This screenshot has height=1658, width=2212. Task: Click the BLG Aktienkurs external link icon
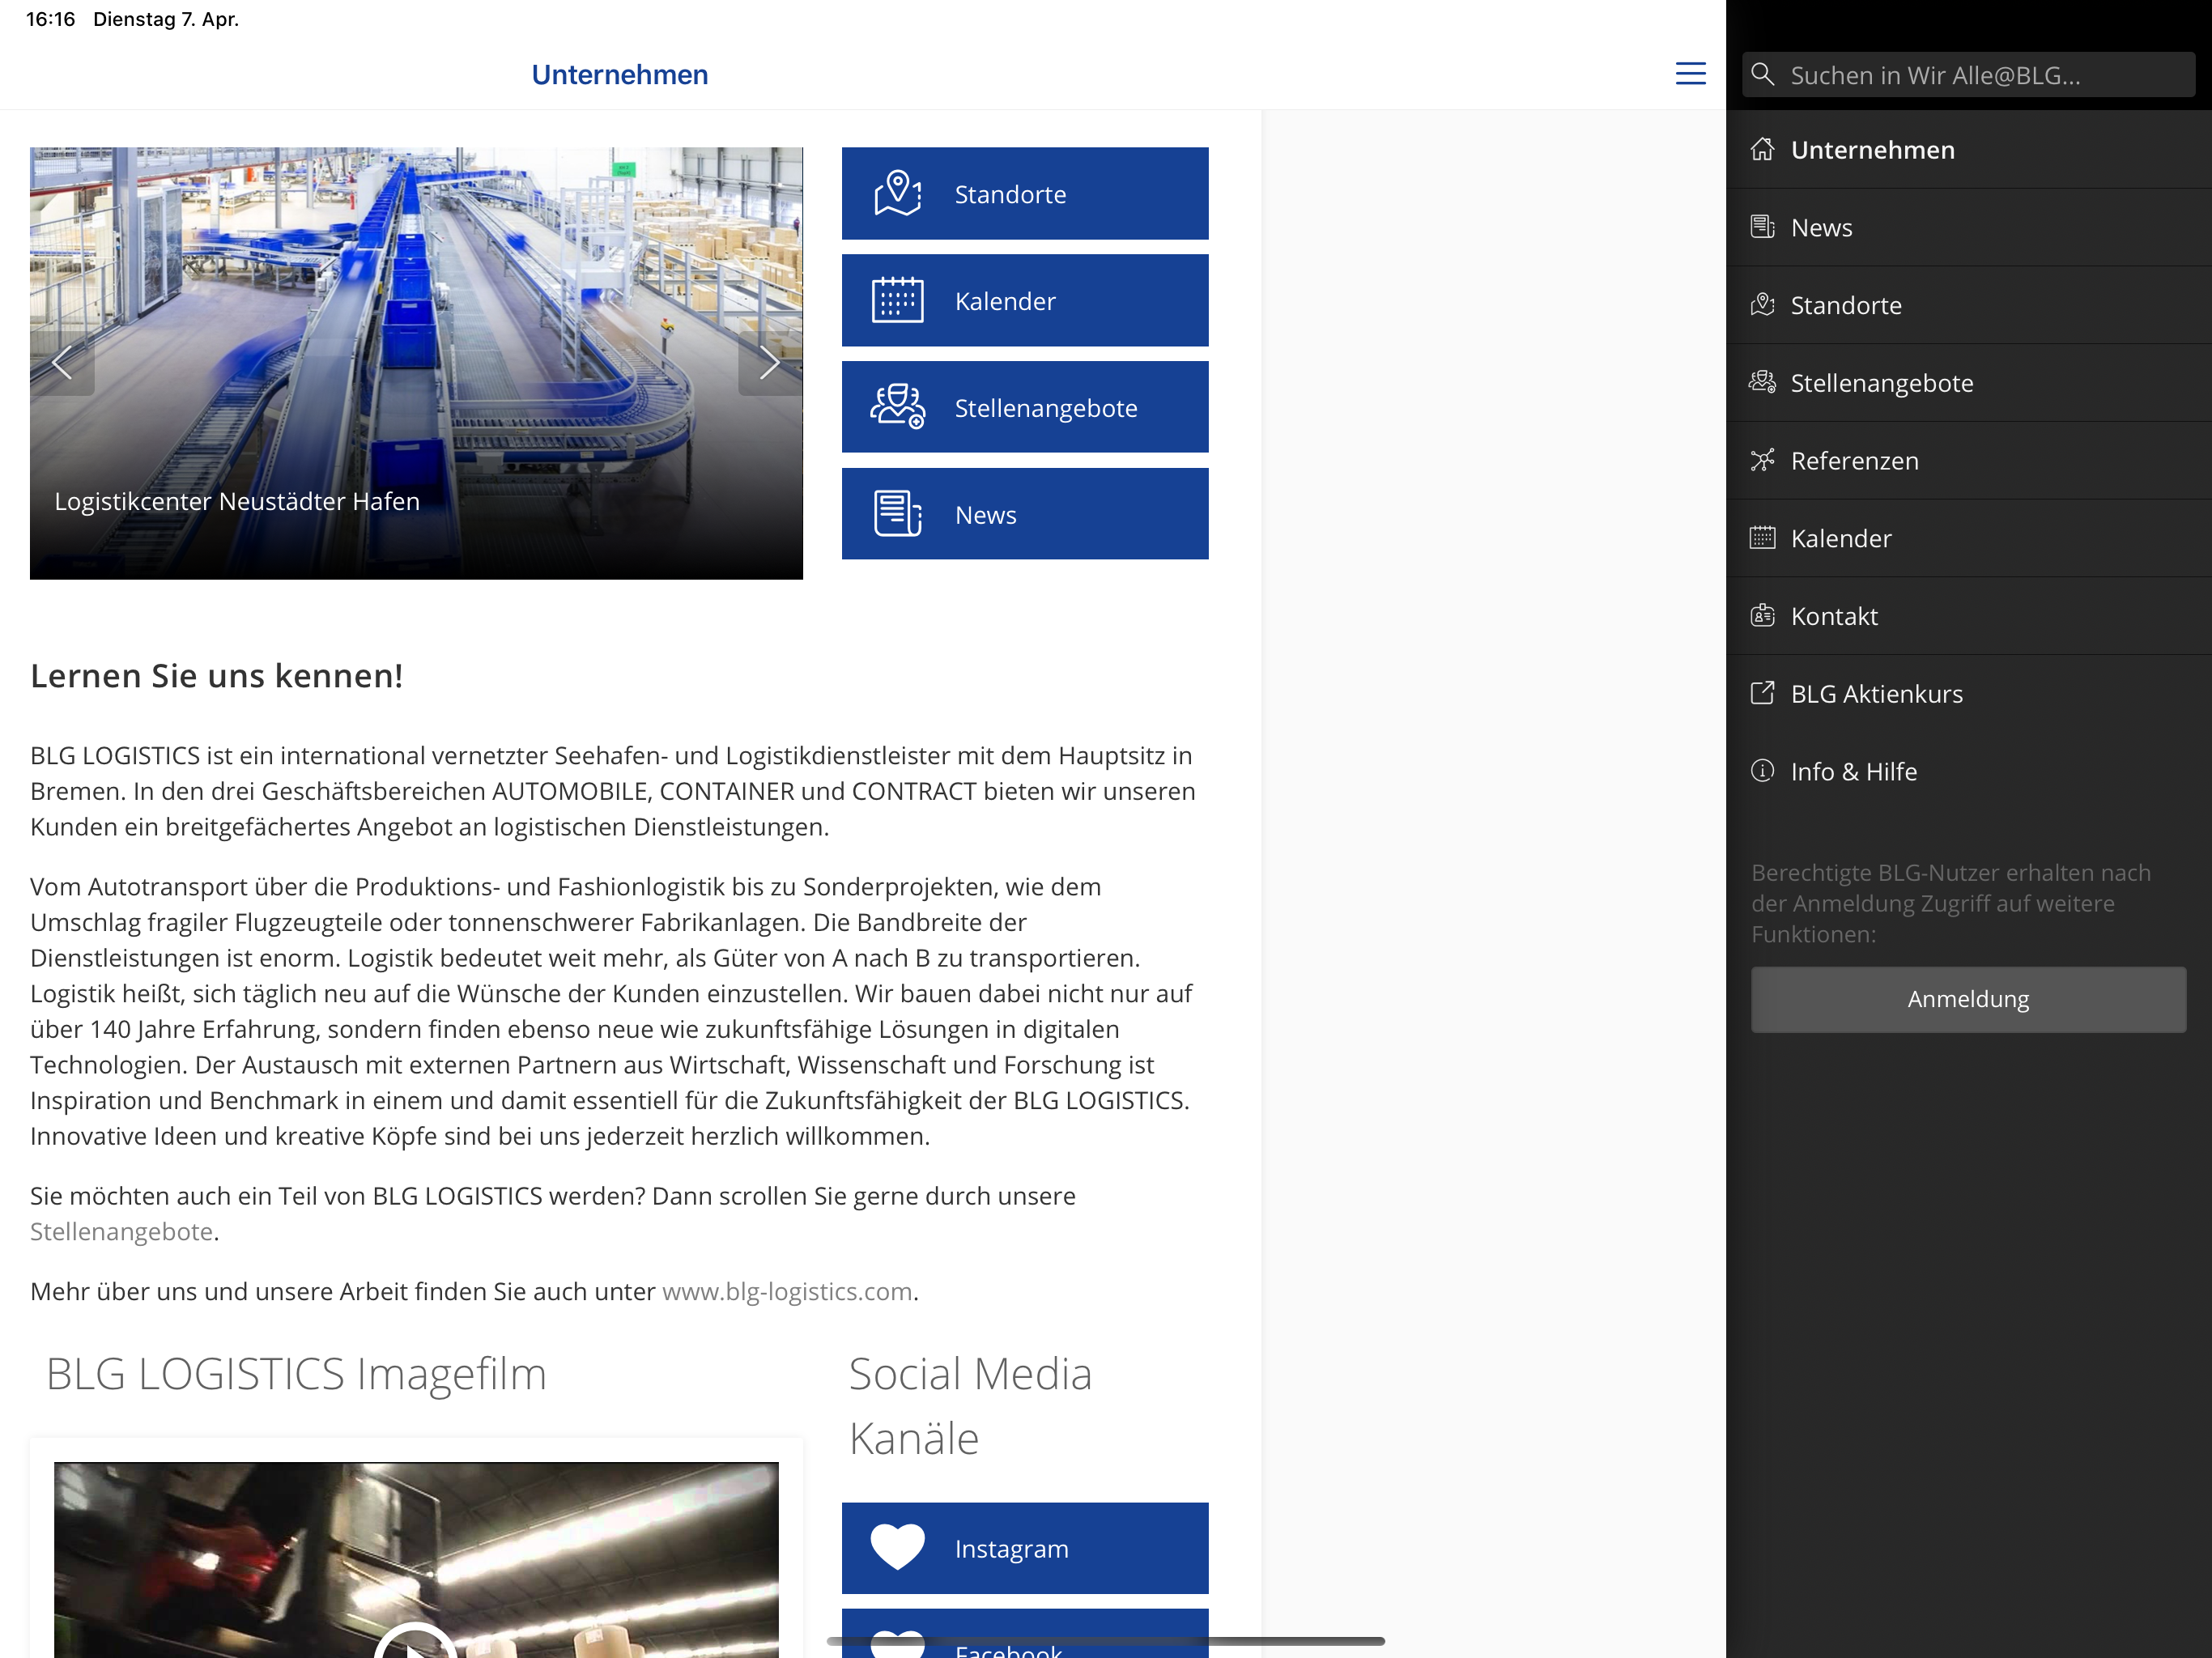(1762, 693)
